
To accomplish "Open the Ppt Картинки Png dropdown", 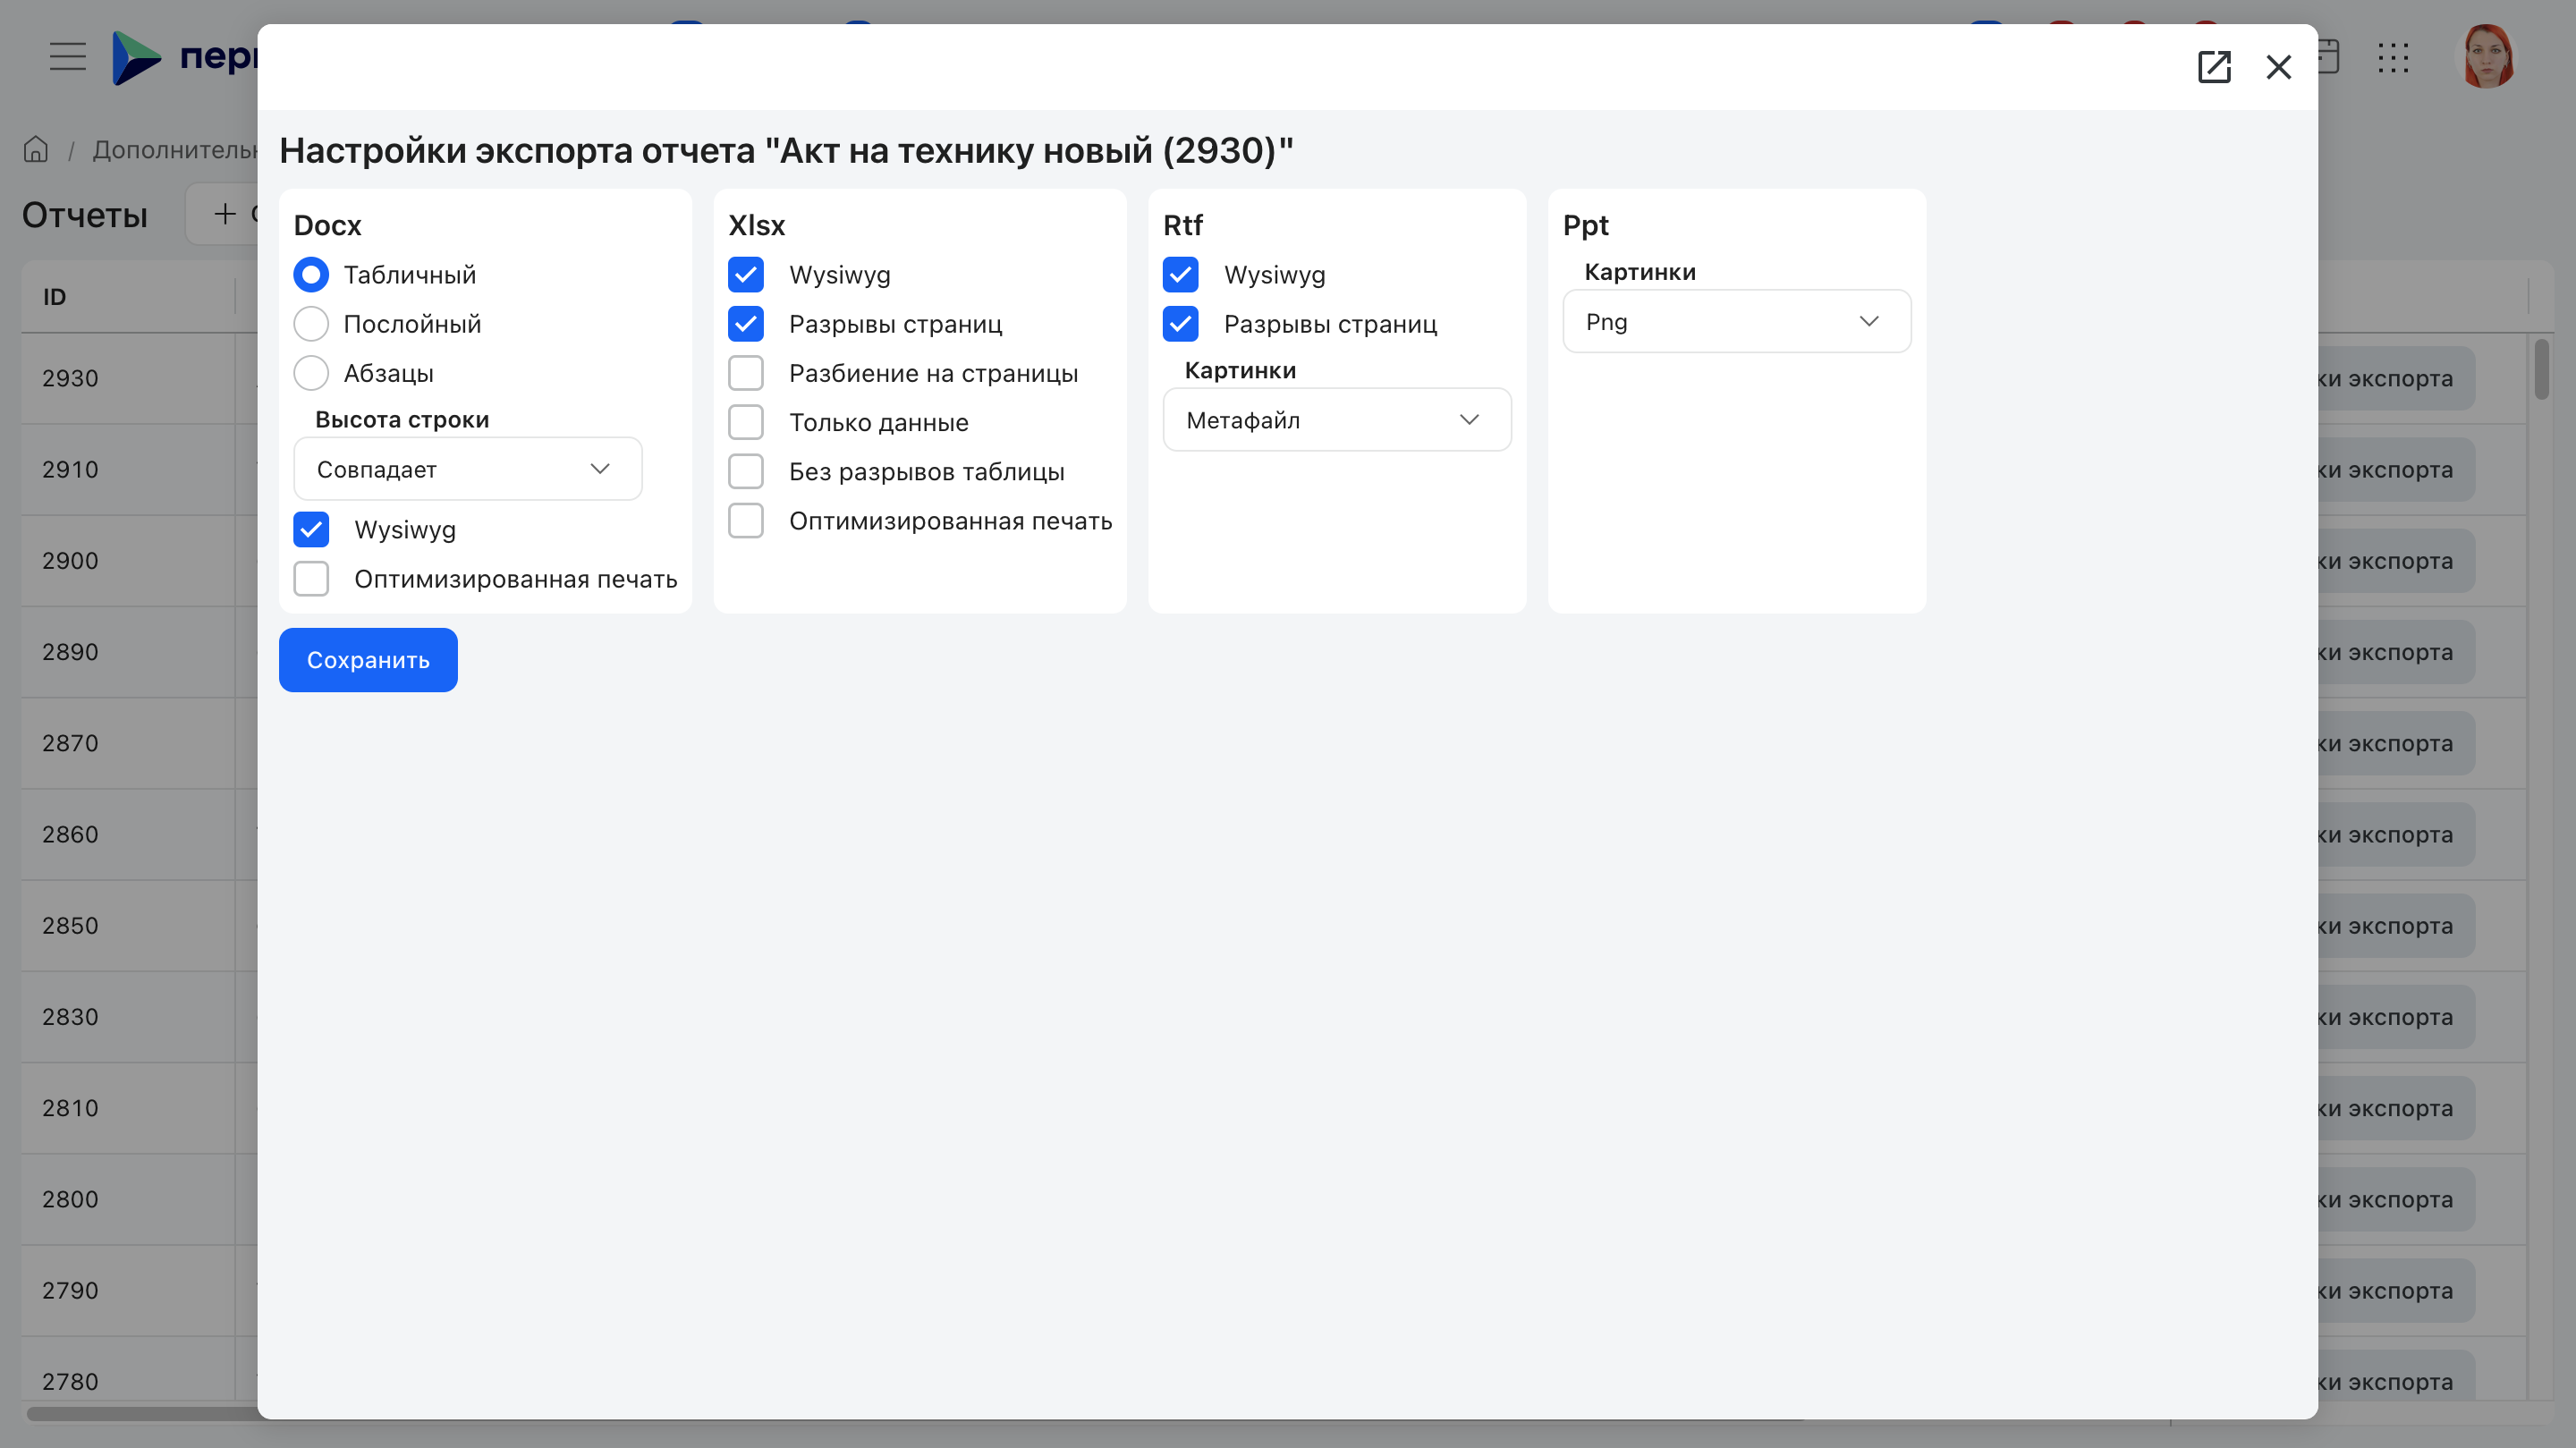I will point(1737,321).
